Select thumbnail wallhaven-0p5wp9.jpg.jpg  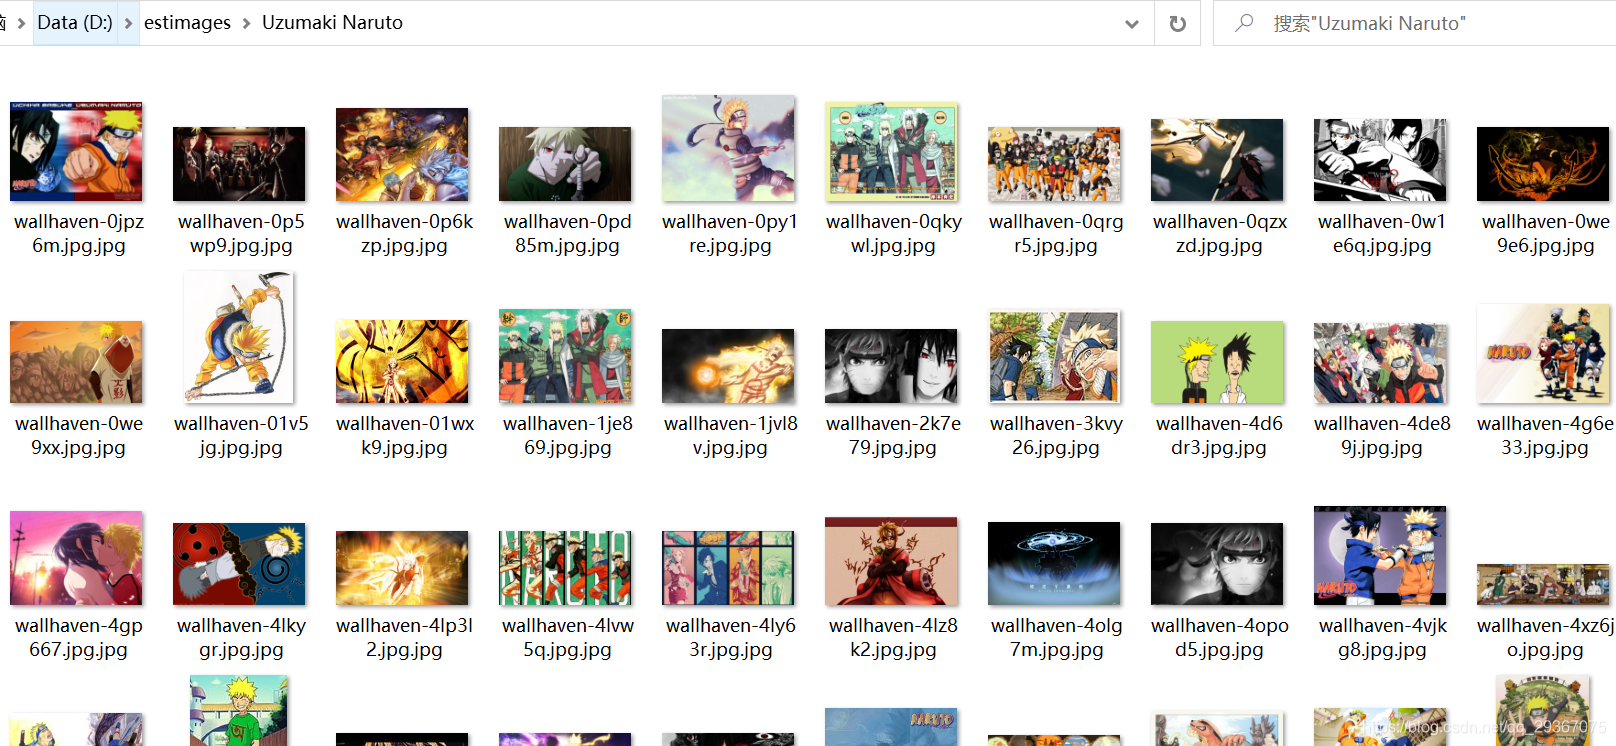(x=239, y=164)
